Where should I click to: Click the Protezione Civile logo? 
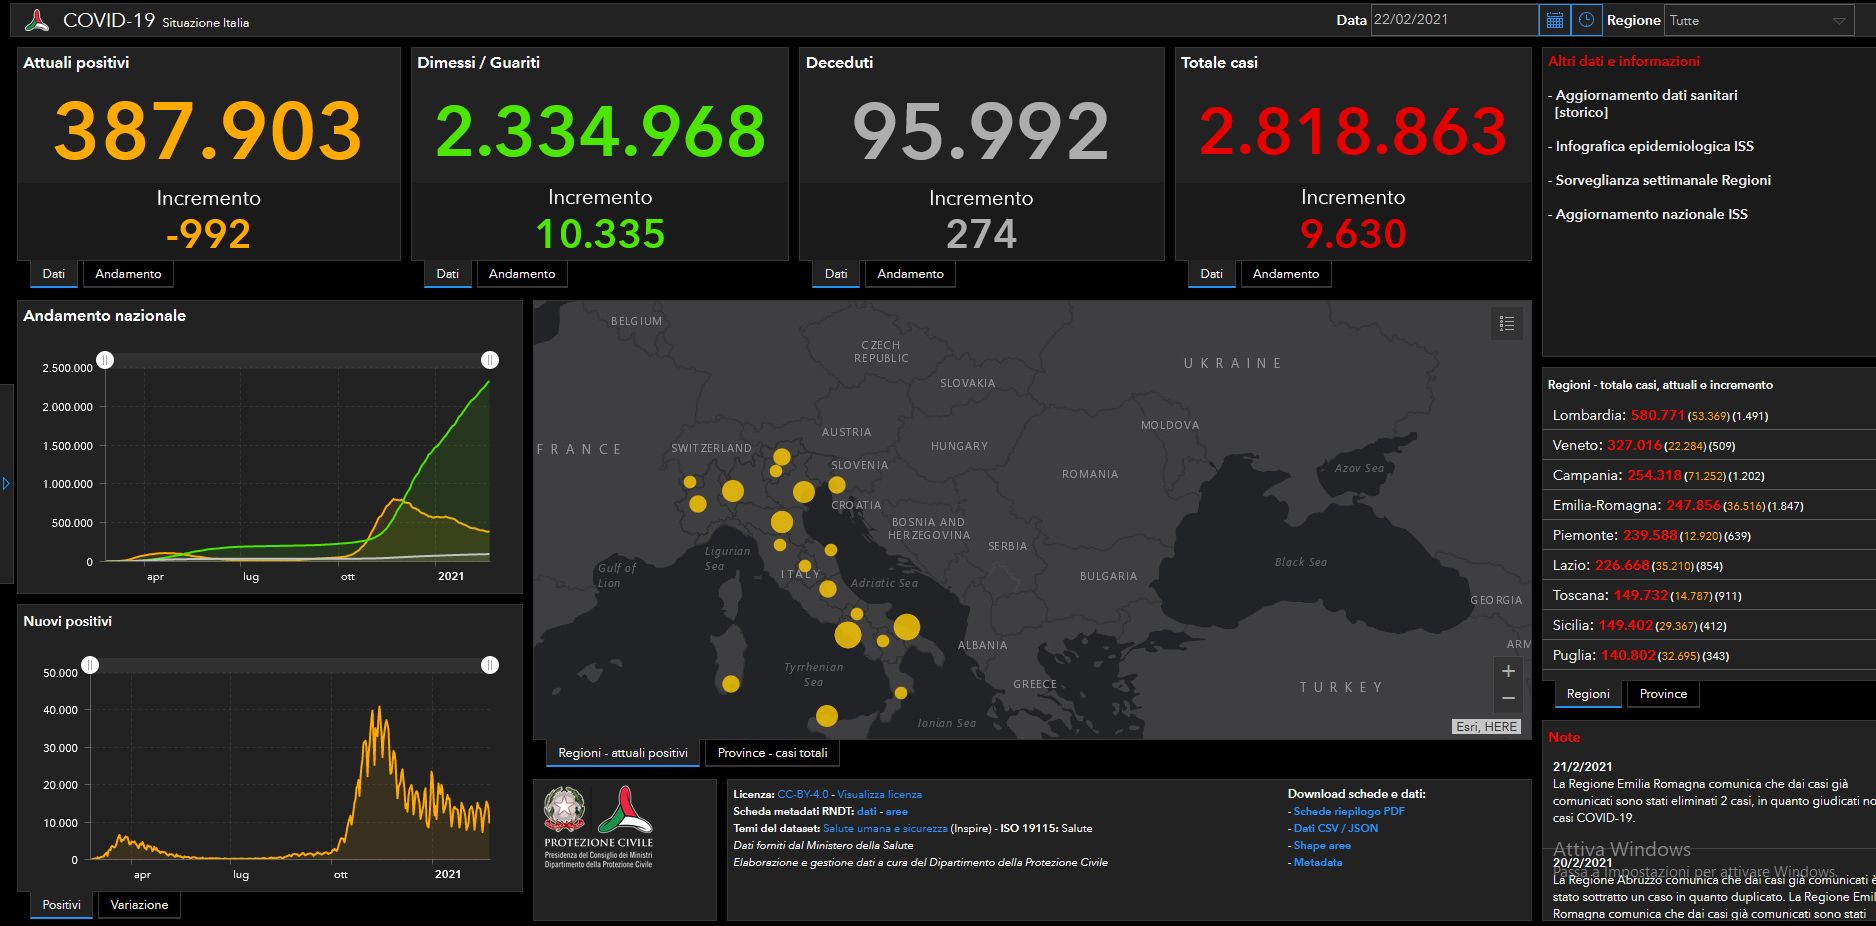(598, 827)
